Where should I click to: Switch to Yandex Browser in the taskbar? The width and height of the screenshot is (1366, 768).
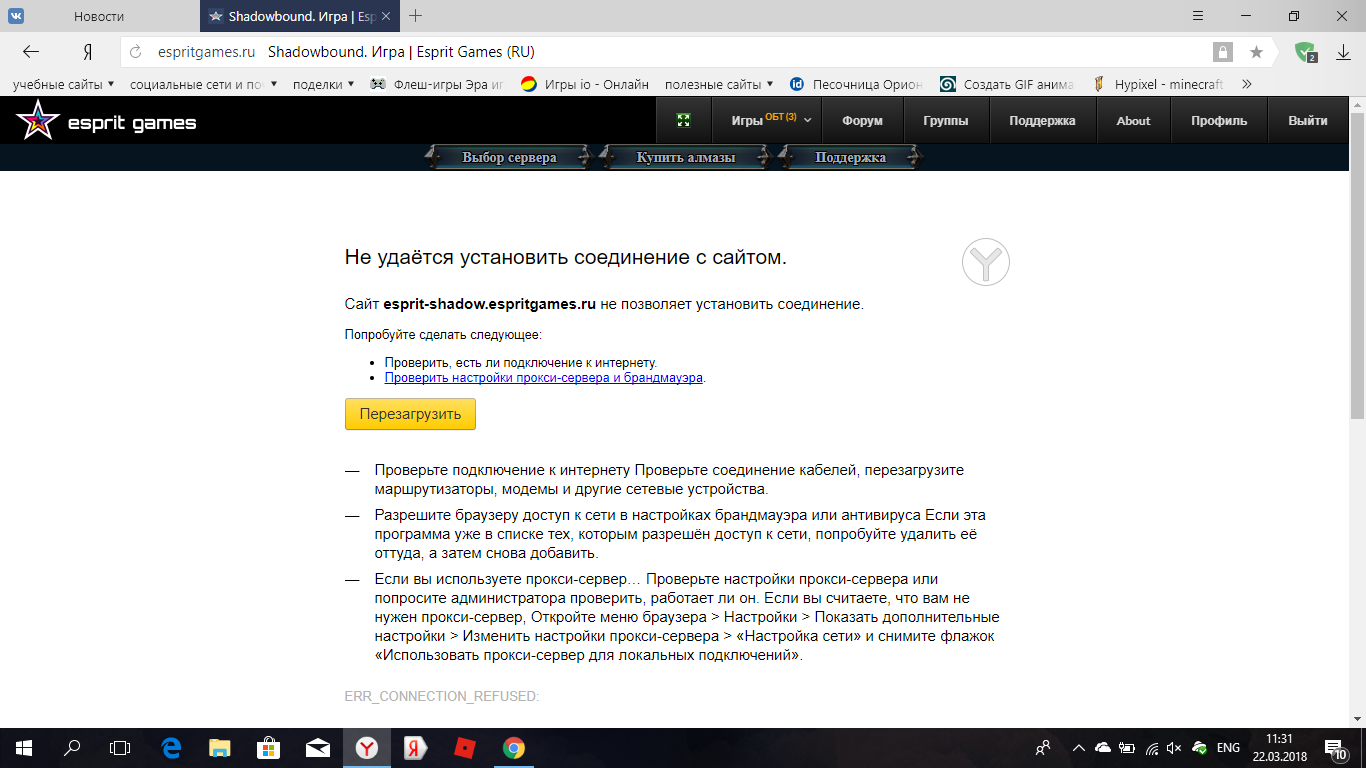pos(367,747)
